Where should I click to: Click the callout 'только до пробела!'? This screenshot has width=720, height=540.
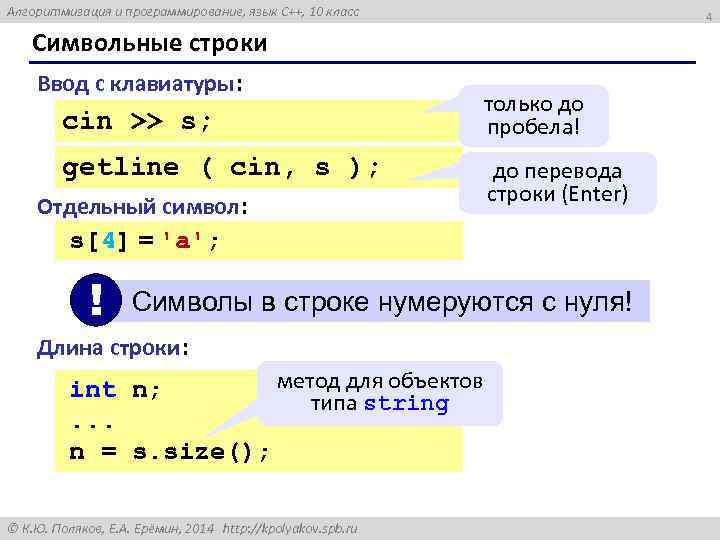pos(534,116)
